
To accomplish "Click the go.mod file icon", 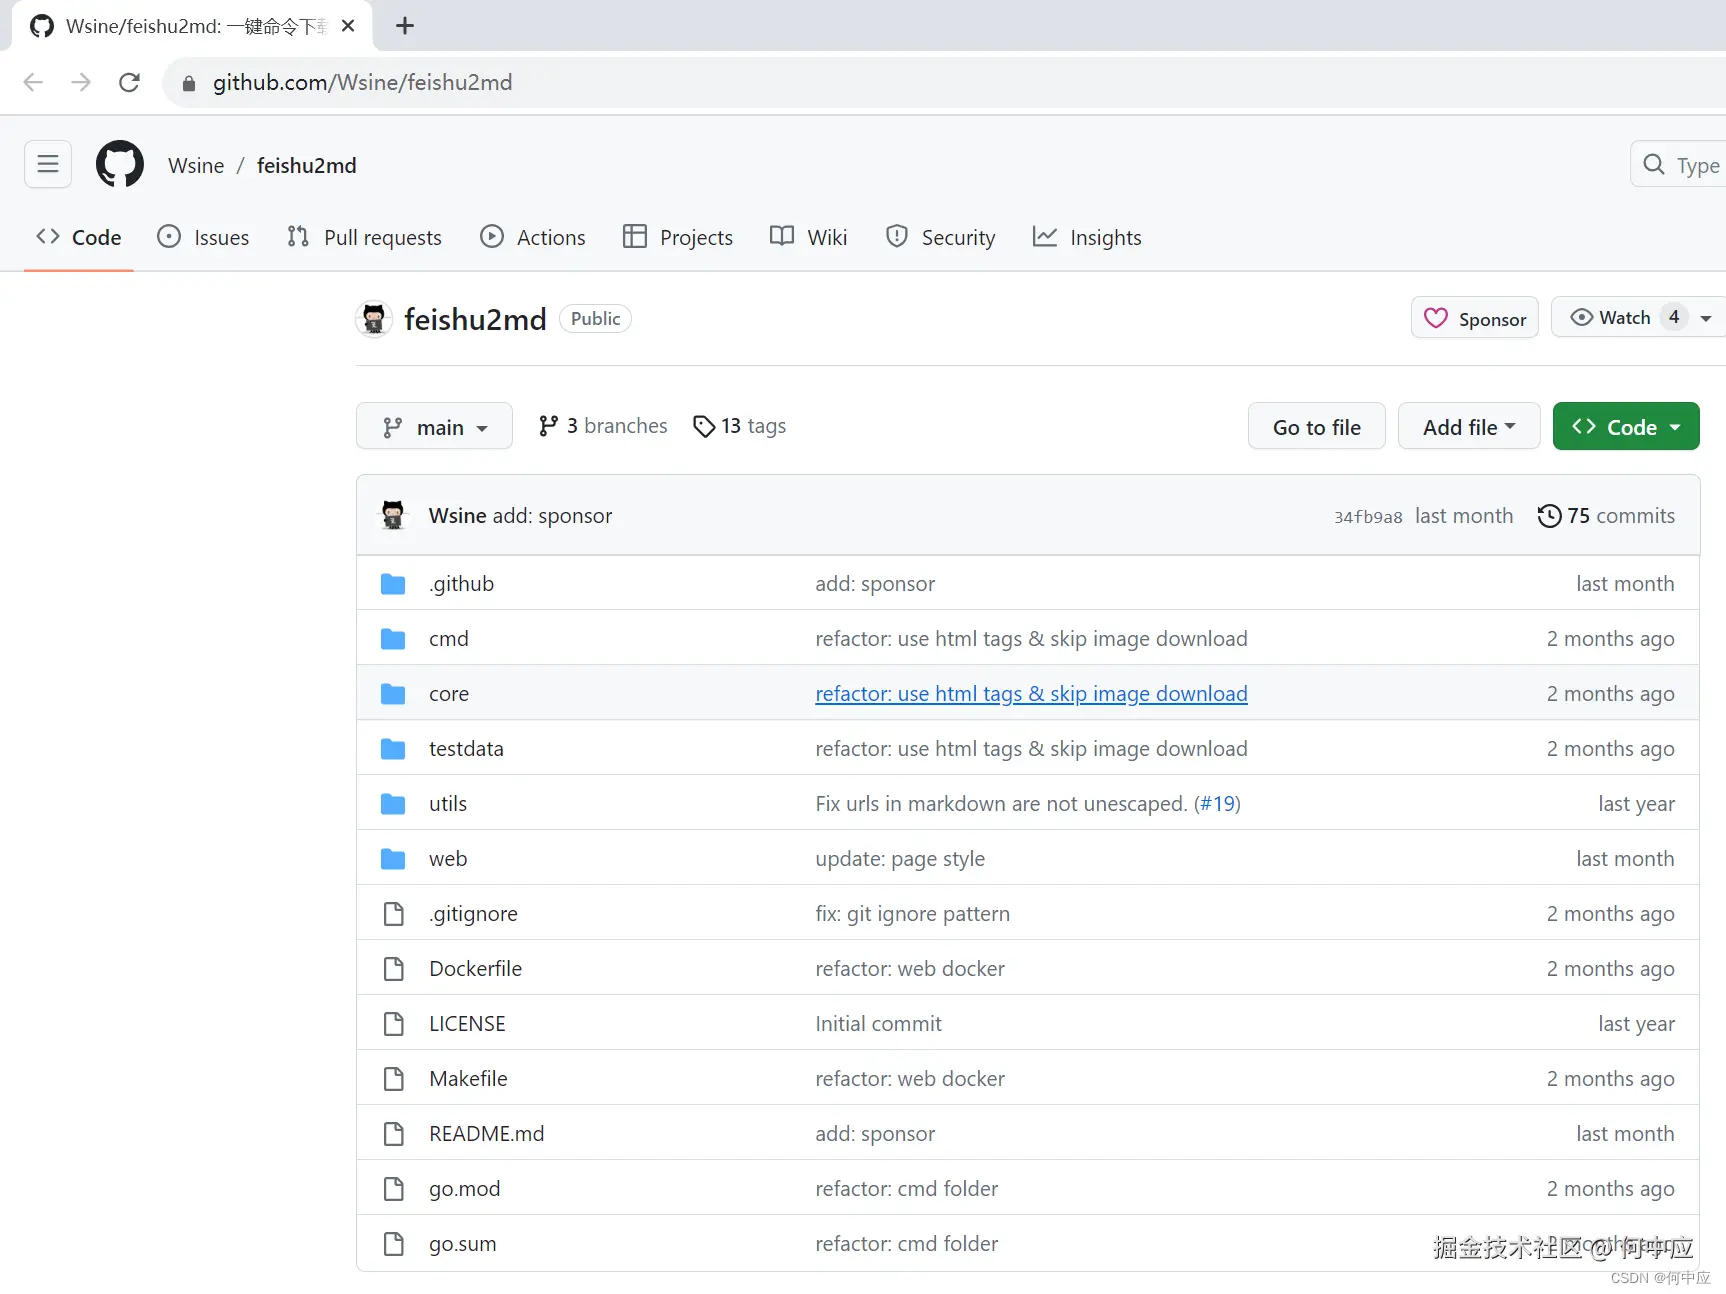I will tap(394, 1189).
